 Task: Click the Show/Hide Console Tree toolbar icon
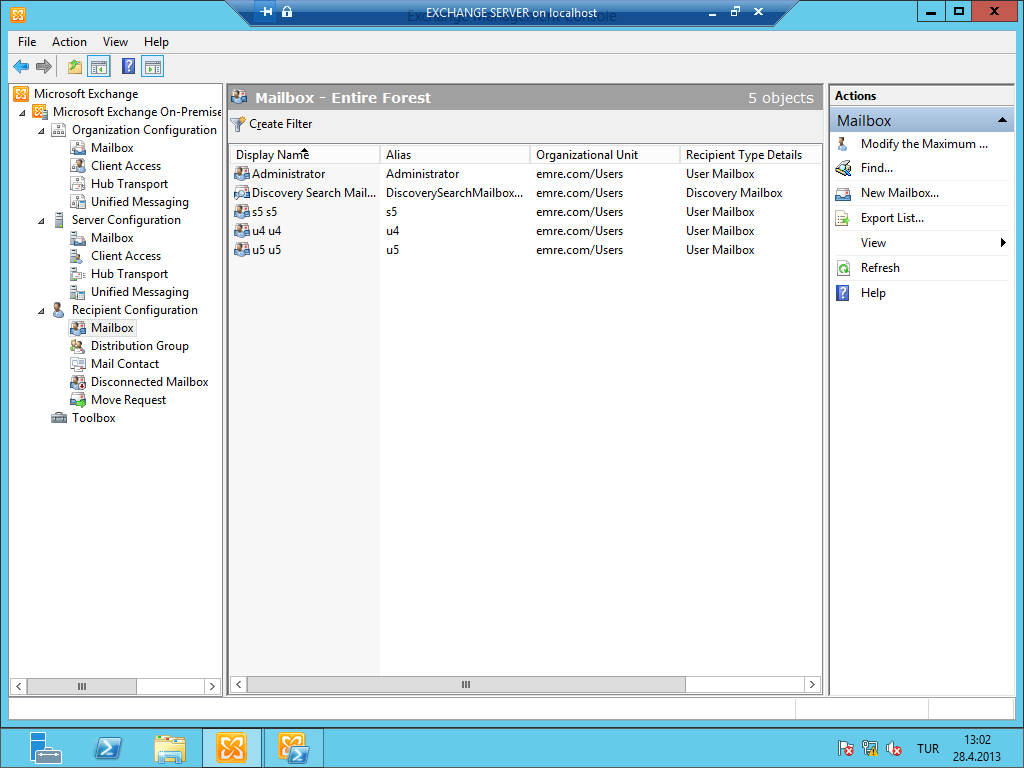(97, 66)
